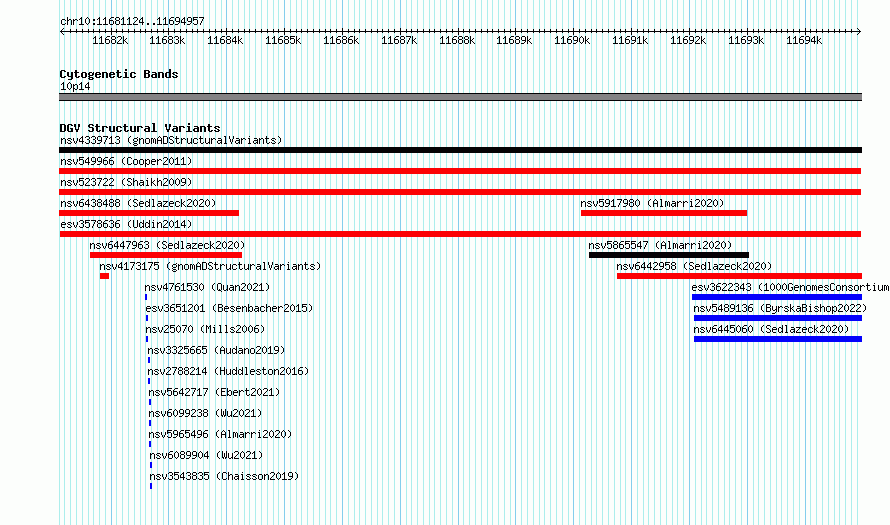Click the chr10:11681124..11694957 coordinate text
Screen dimensions: 890x525
tap(132, 21)
